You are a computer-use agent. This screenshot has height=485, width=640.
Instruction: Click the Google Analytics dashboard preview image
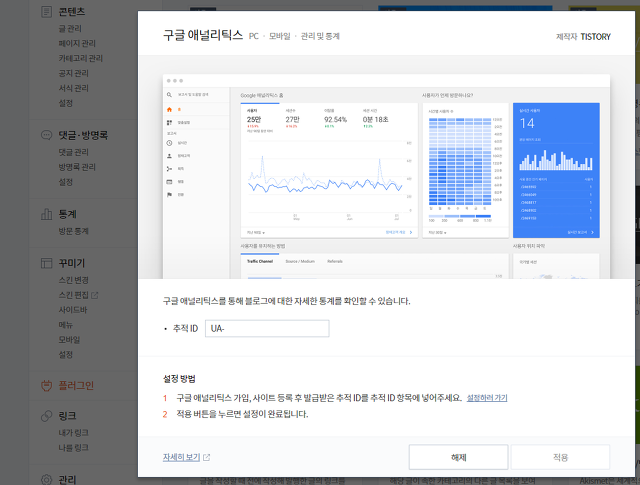coord(386,176)
